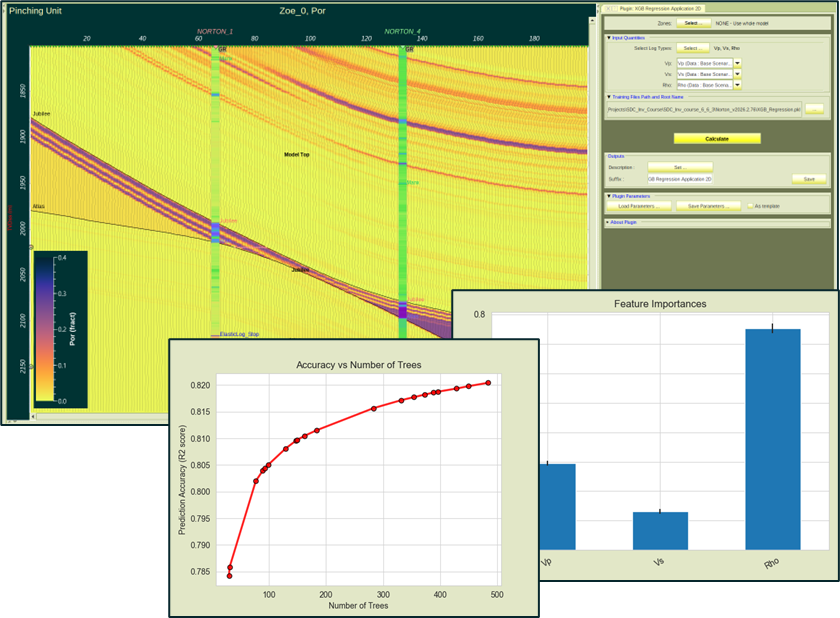Open the Rho data dropdown arrow
840x618 pixels.
(x=737, y=86)
